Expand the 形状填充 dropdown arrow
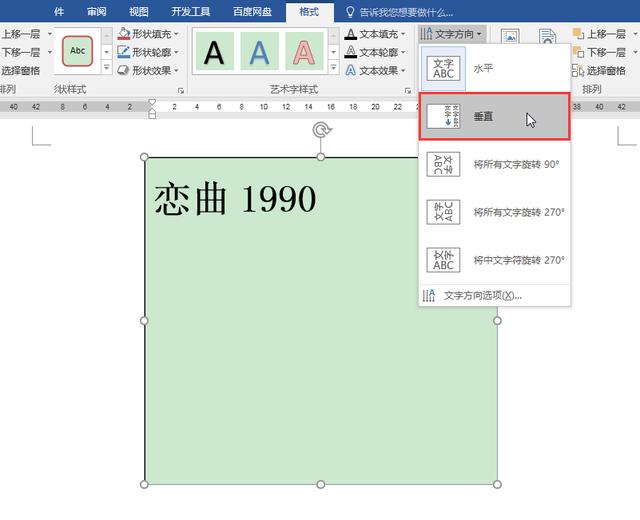 click(x=177, y=34)
